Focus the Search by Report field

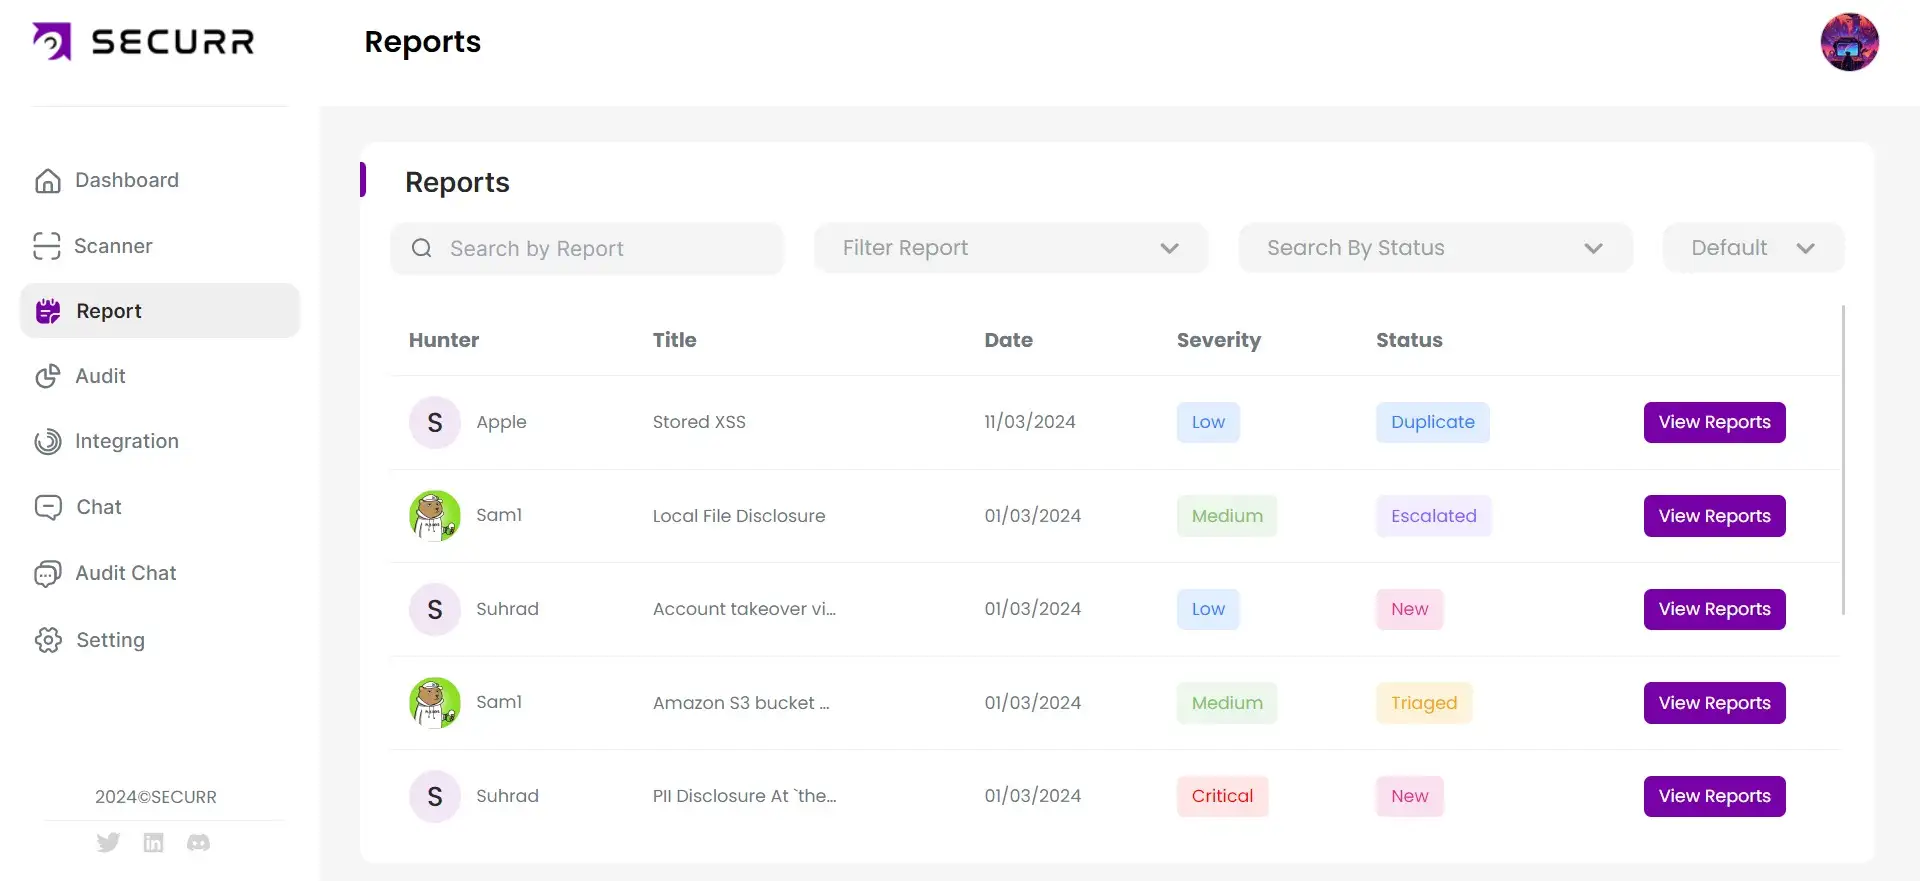click(600, 248)
